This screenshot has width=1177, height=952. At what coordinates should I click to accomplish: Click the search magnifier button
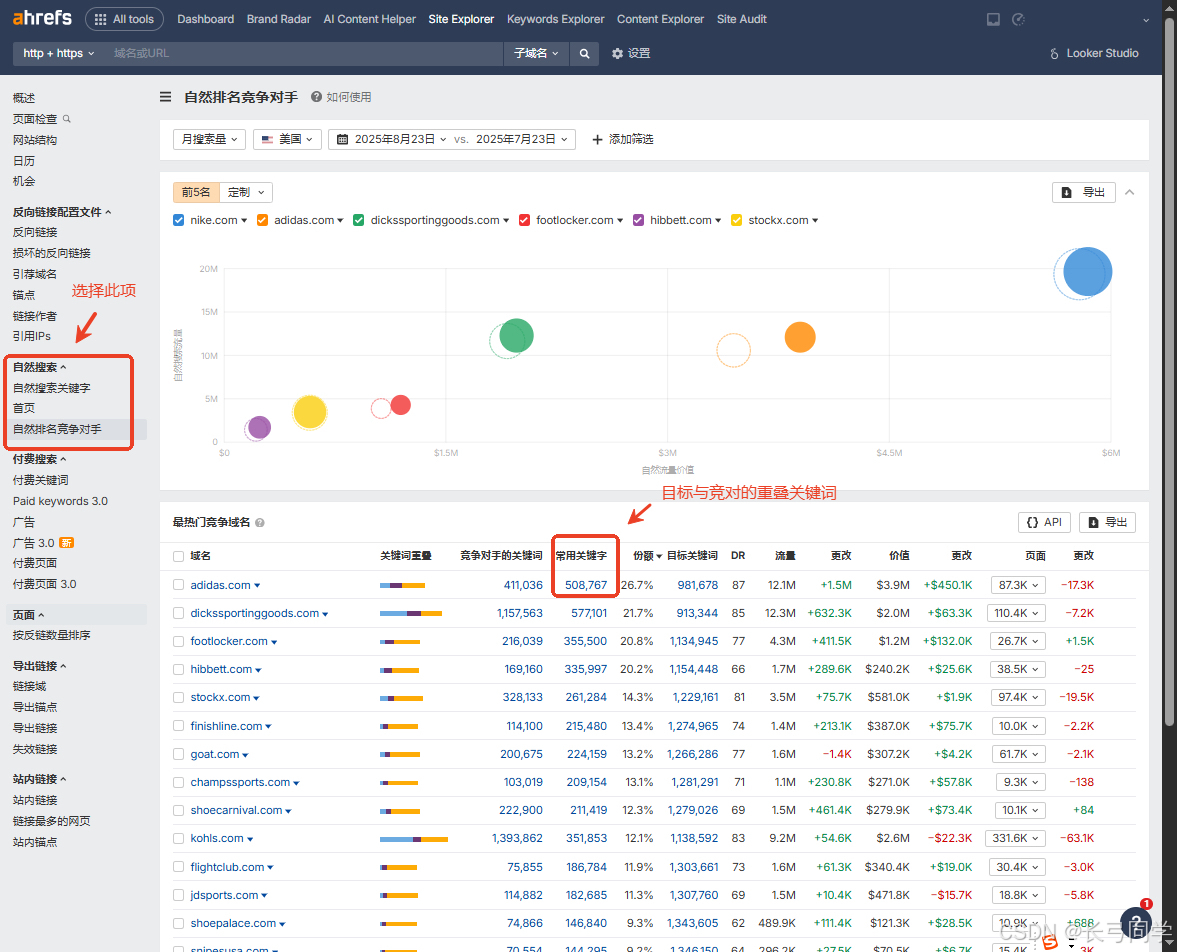[584, 53]
